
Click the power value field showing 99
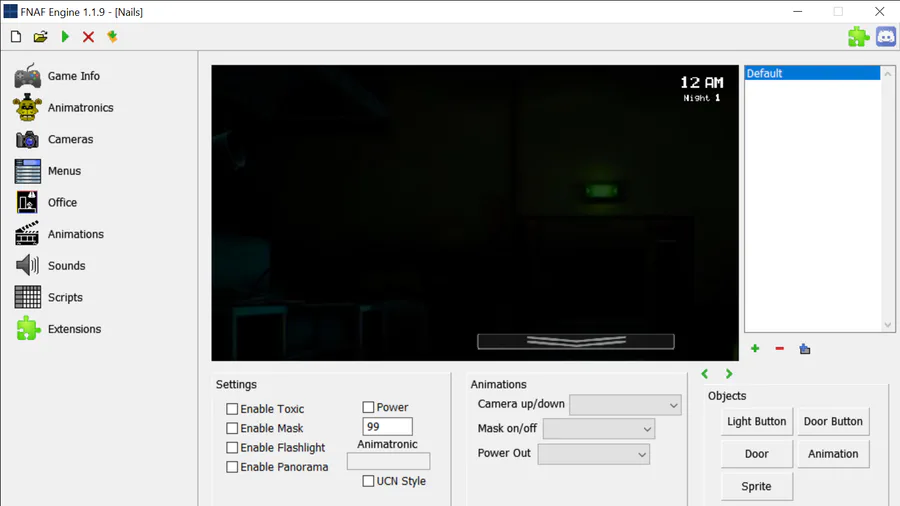pyautogui.click(x=387, y=427)
